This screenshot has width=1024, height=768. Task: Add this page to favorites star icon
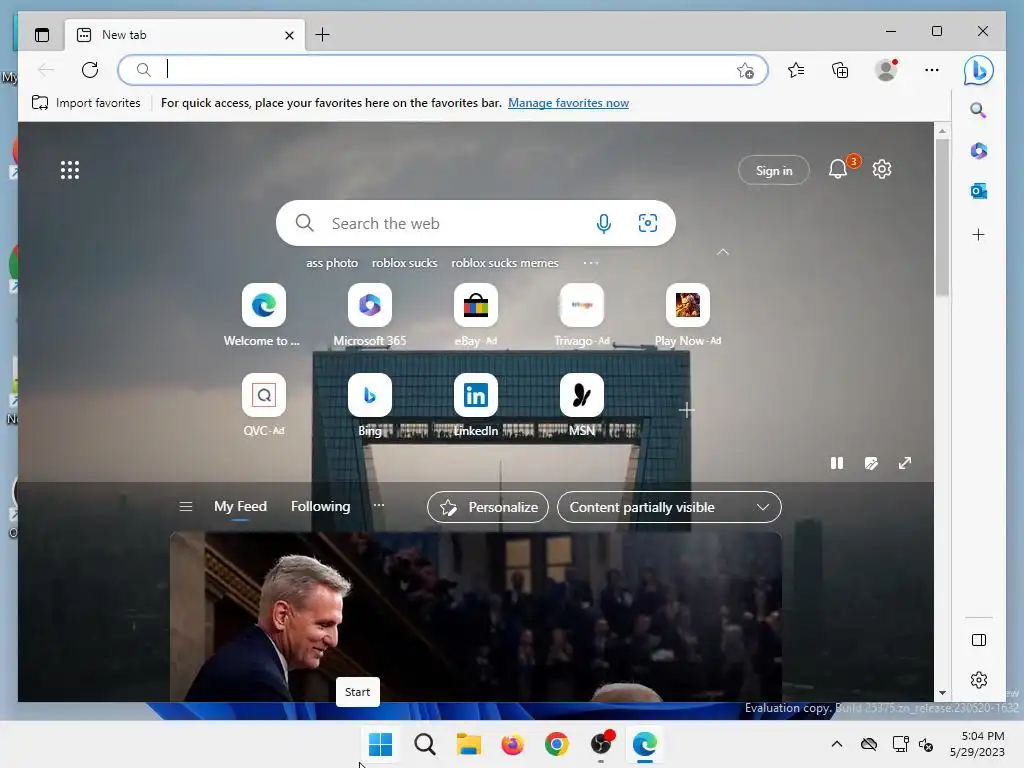click(745, 71)
